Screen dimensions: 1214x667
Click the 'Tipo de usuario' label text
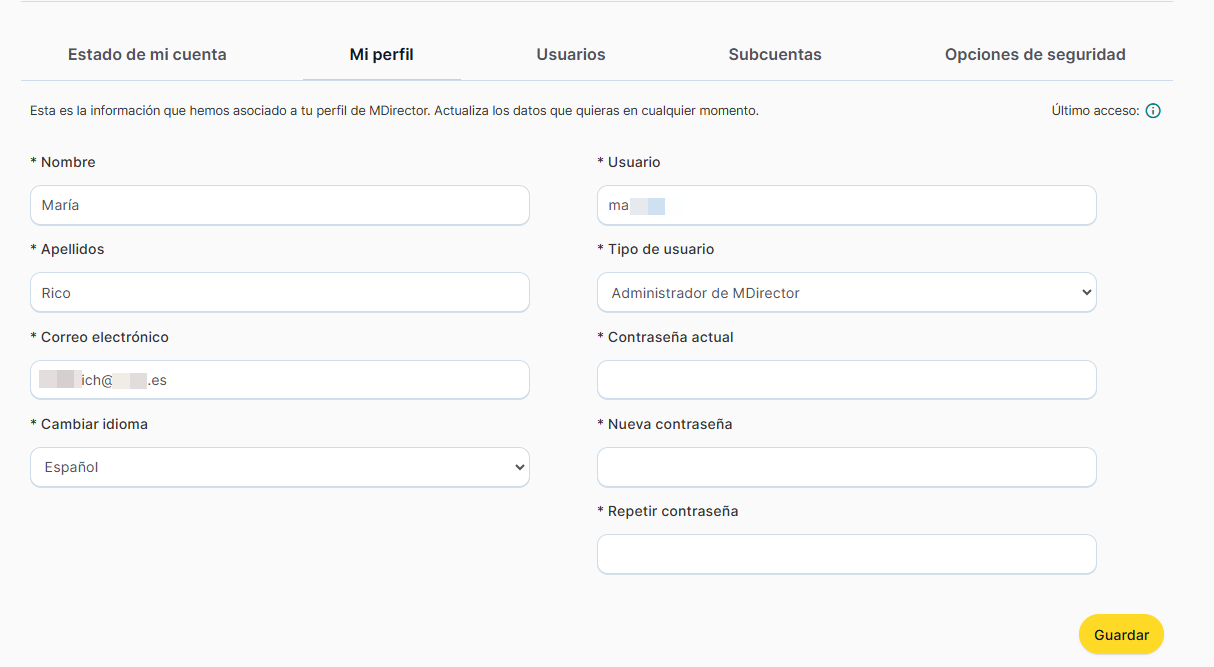tap(660, 249)
